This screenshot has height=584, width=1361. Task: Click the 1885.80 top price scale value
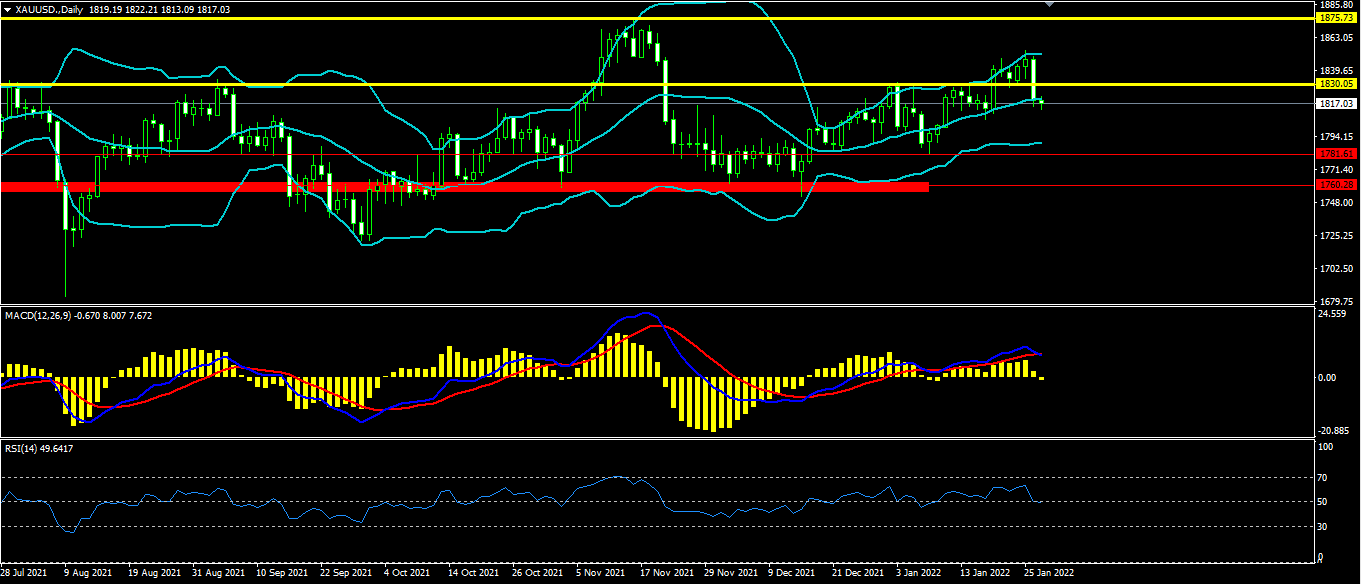click(1335, 5)
